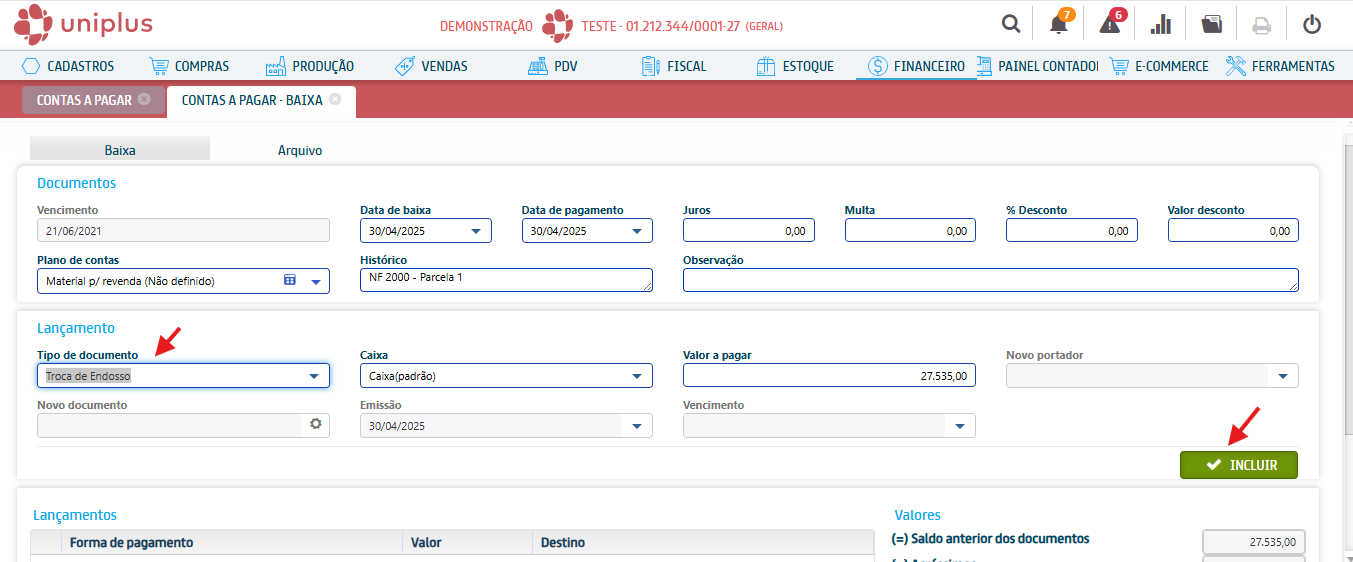1353x562 pixels.
Task: Click the power logout icon
Action: [x=1312, y=25]
